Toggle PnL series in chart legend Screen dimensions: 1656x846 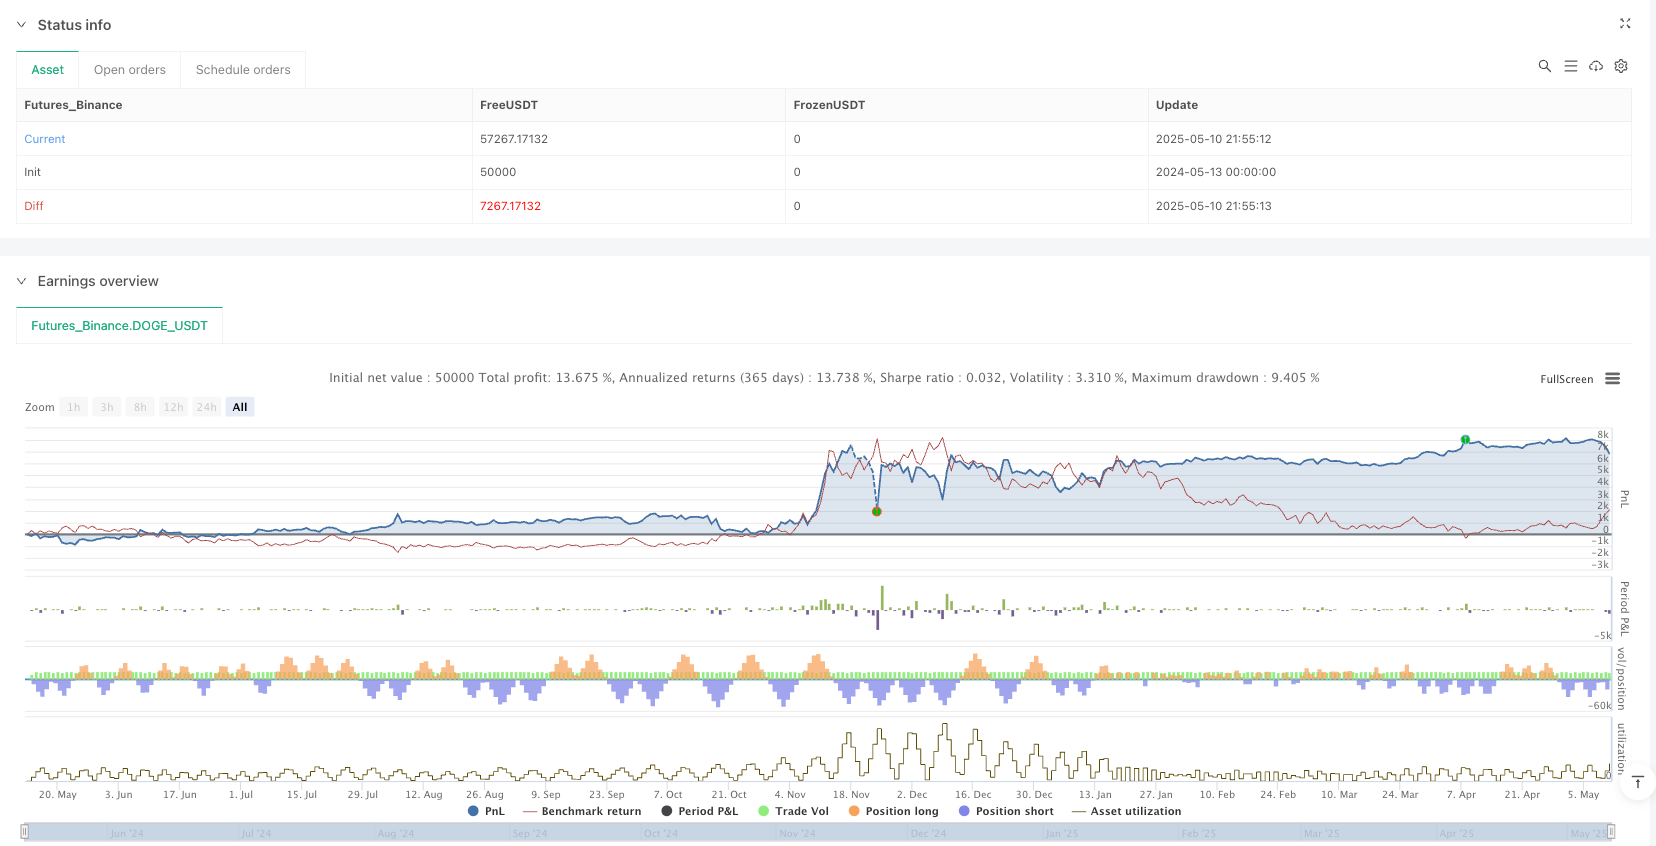click(x=486, y=811)
